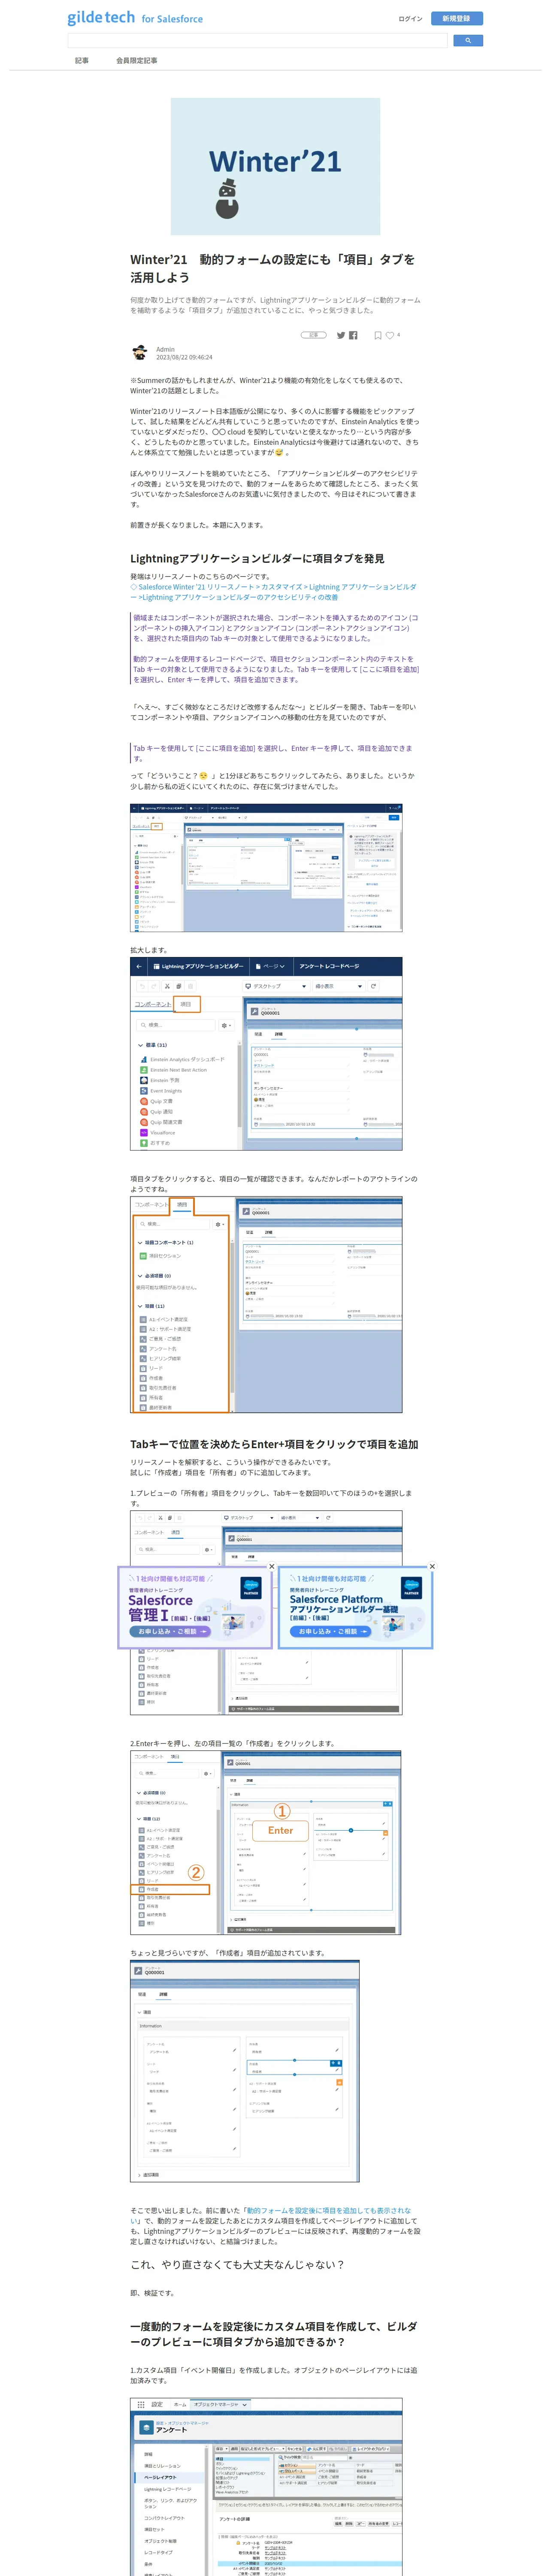The height and width of the screenshot is (2576, 551).
Task: Close the Salesforce 管理Ⅰ training ad
Action: click(271, 1566)
